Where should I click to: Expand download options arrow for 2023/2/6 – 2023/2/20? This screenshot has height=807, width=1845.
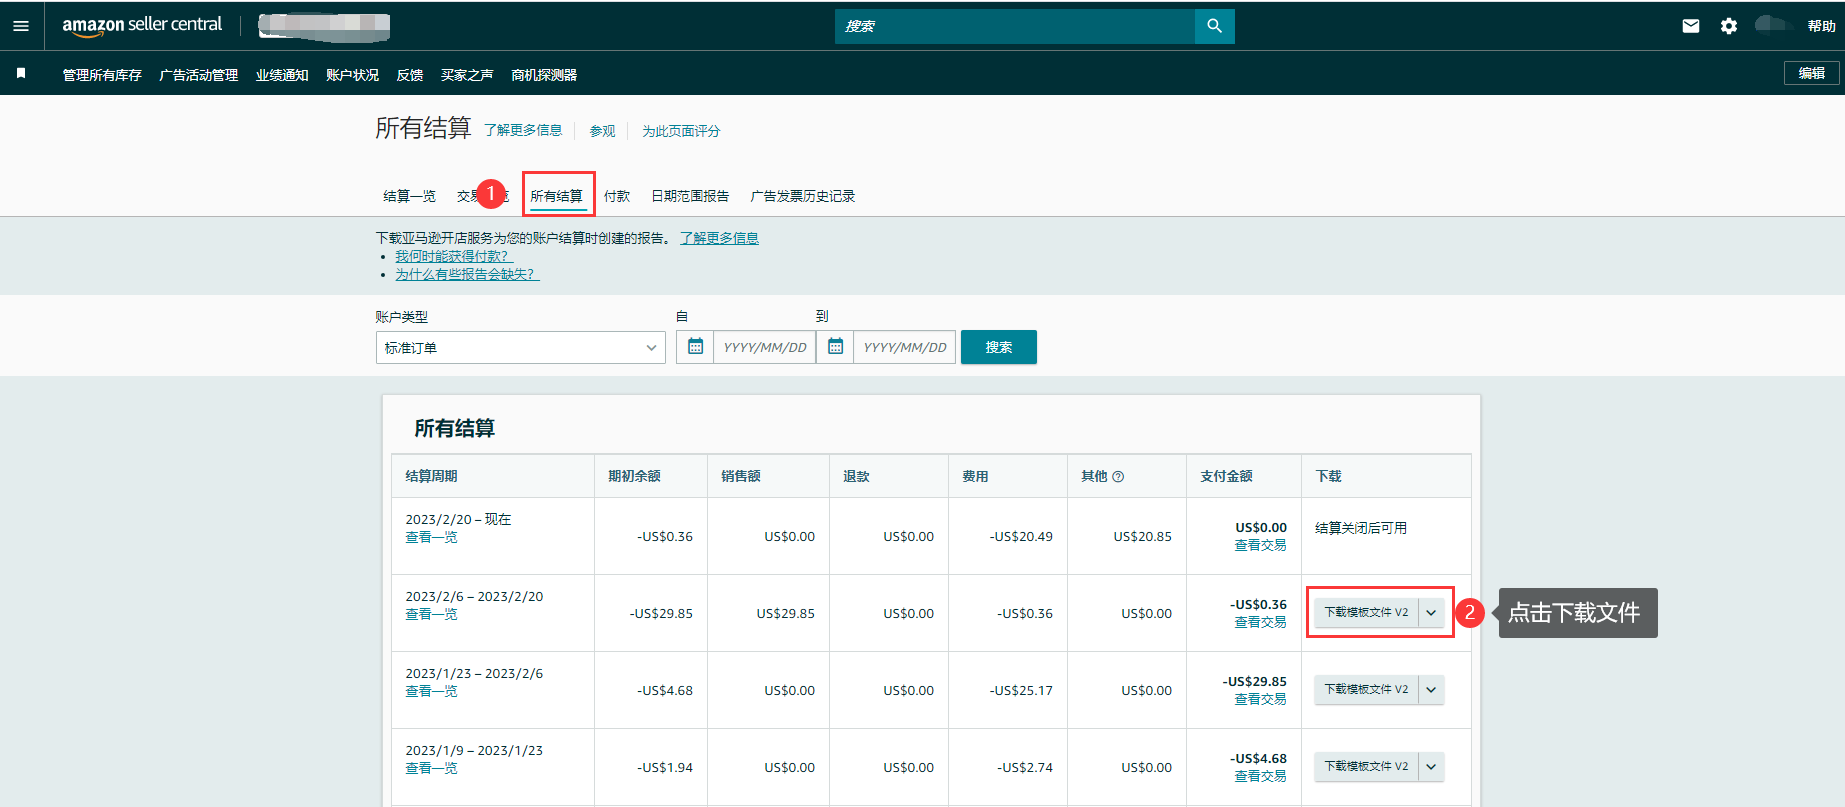1431,613
